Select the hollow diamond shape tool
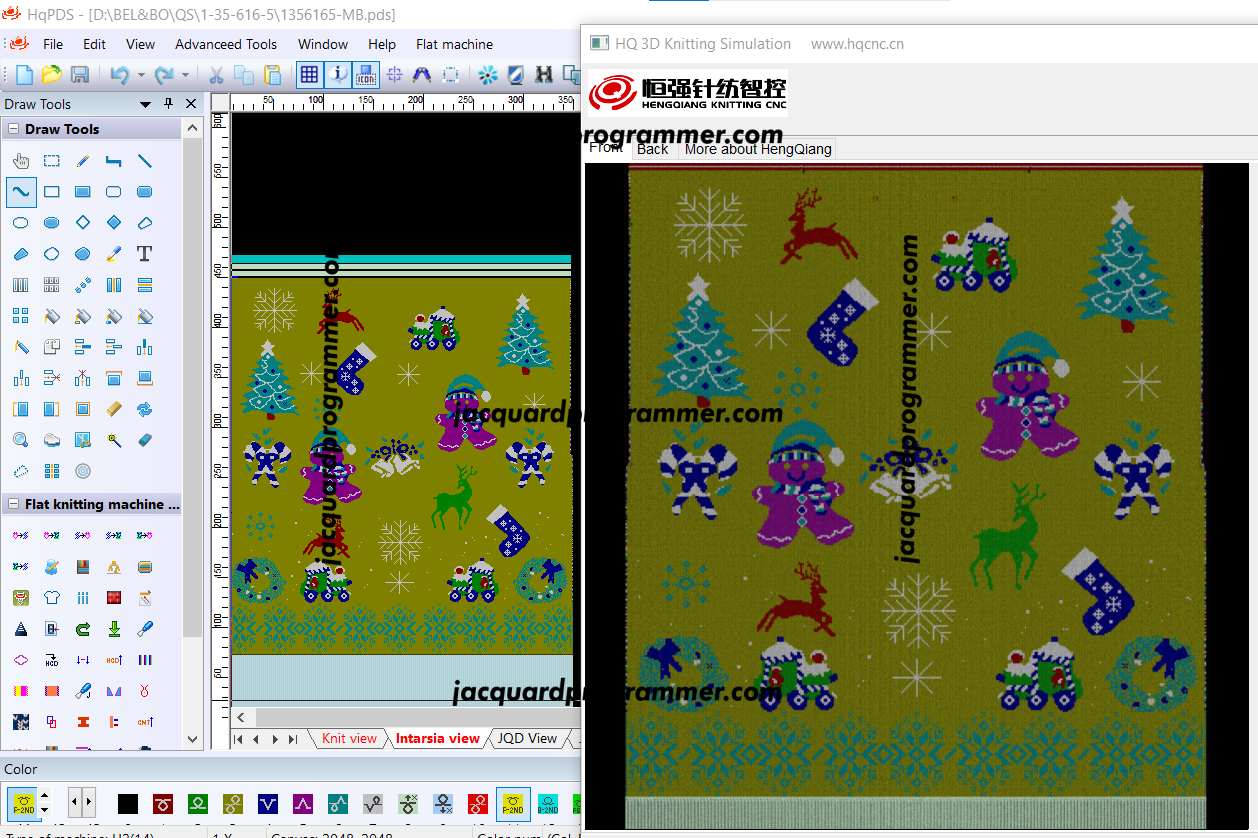 [x=82, y=222]
